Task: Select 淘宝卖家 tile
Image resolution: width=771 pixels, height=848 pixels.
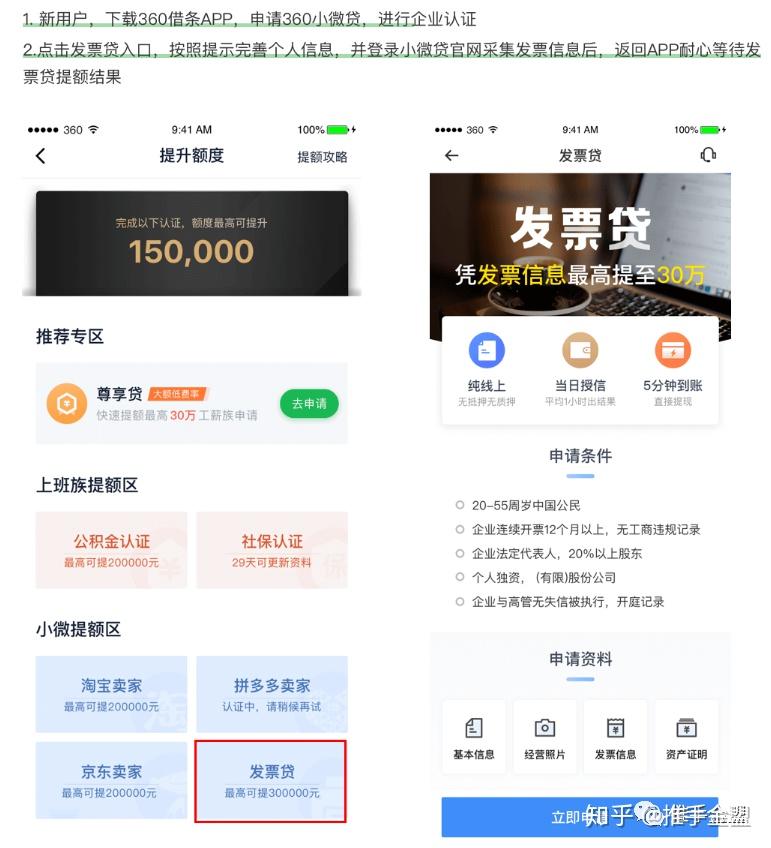Action: point(111,694)
